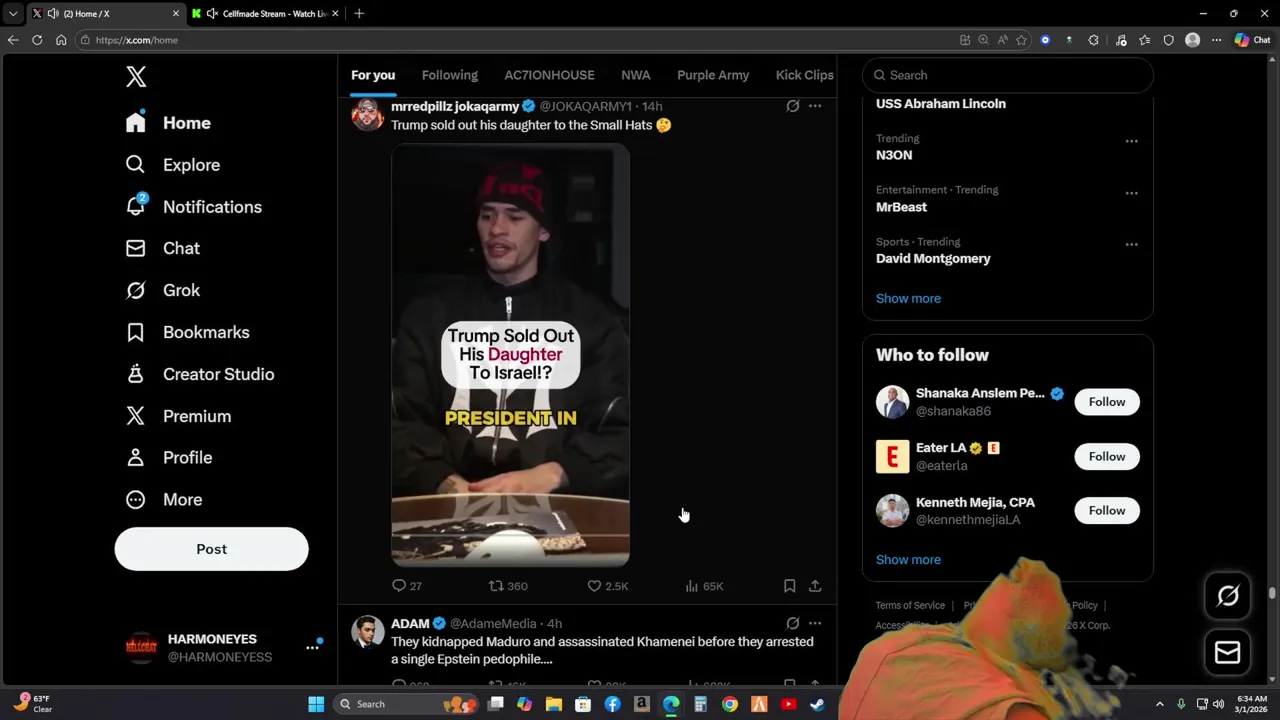
Task: Switch to Purple Army tab
Action: tap(713, 75)
